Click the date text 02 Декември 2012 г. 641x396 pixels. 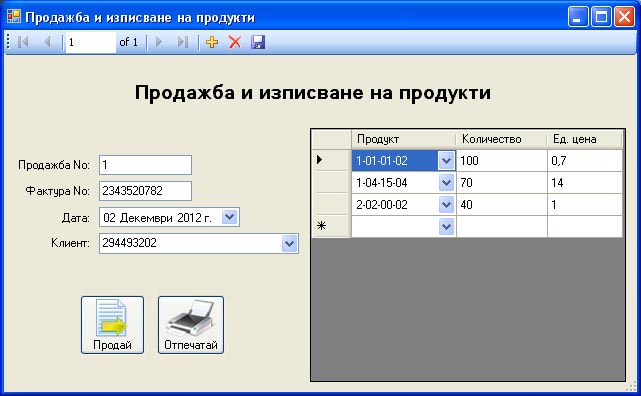[x=157, y=217]
